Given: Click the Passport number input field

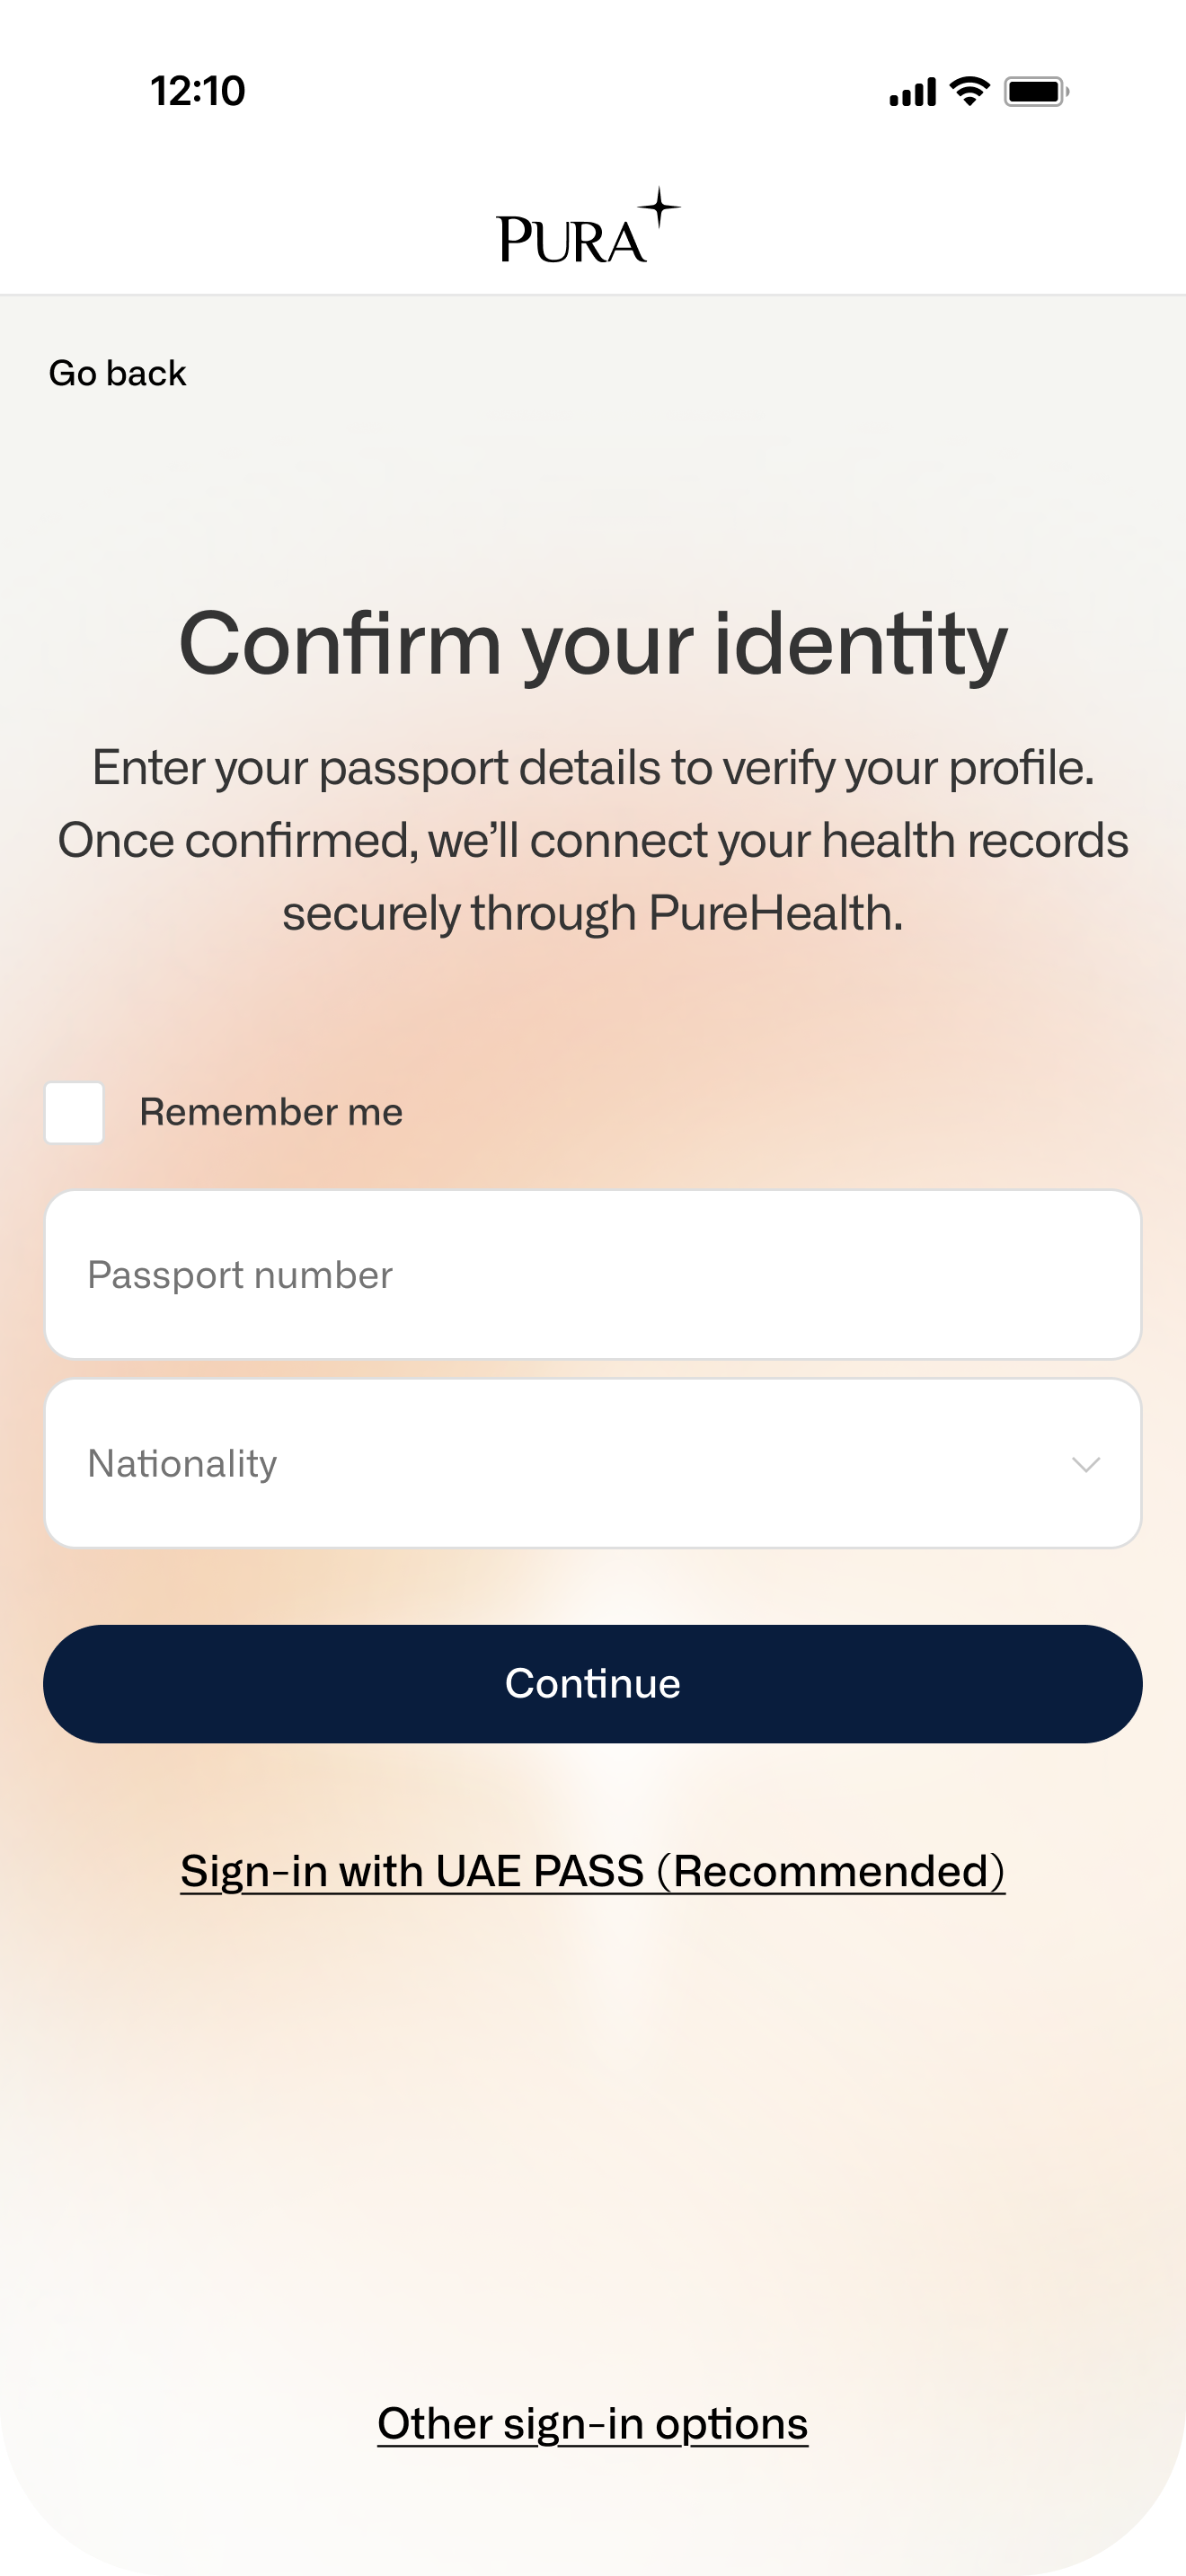Looking at the screenshot, I should pyautogui.click(x=592, y=1275).
